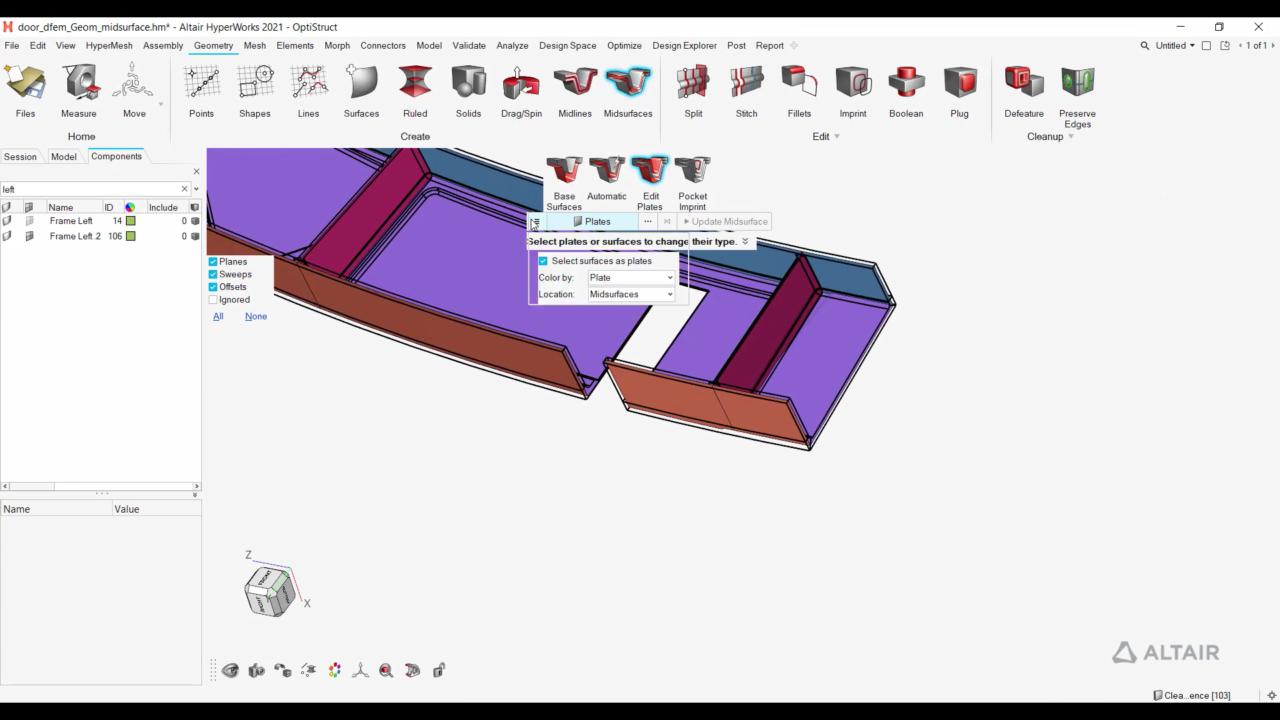Click the Edit Plates tool
This screenshot has width=1280, height=720.
650,183
